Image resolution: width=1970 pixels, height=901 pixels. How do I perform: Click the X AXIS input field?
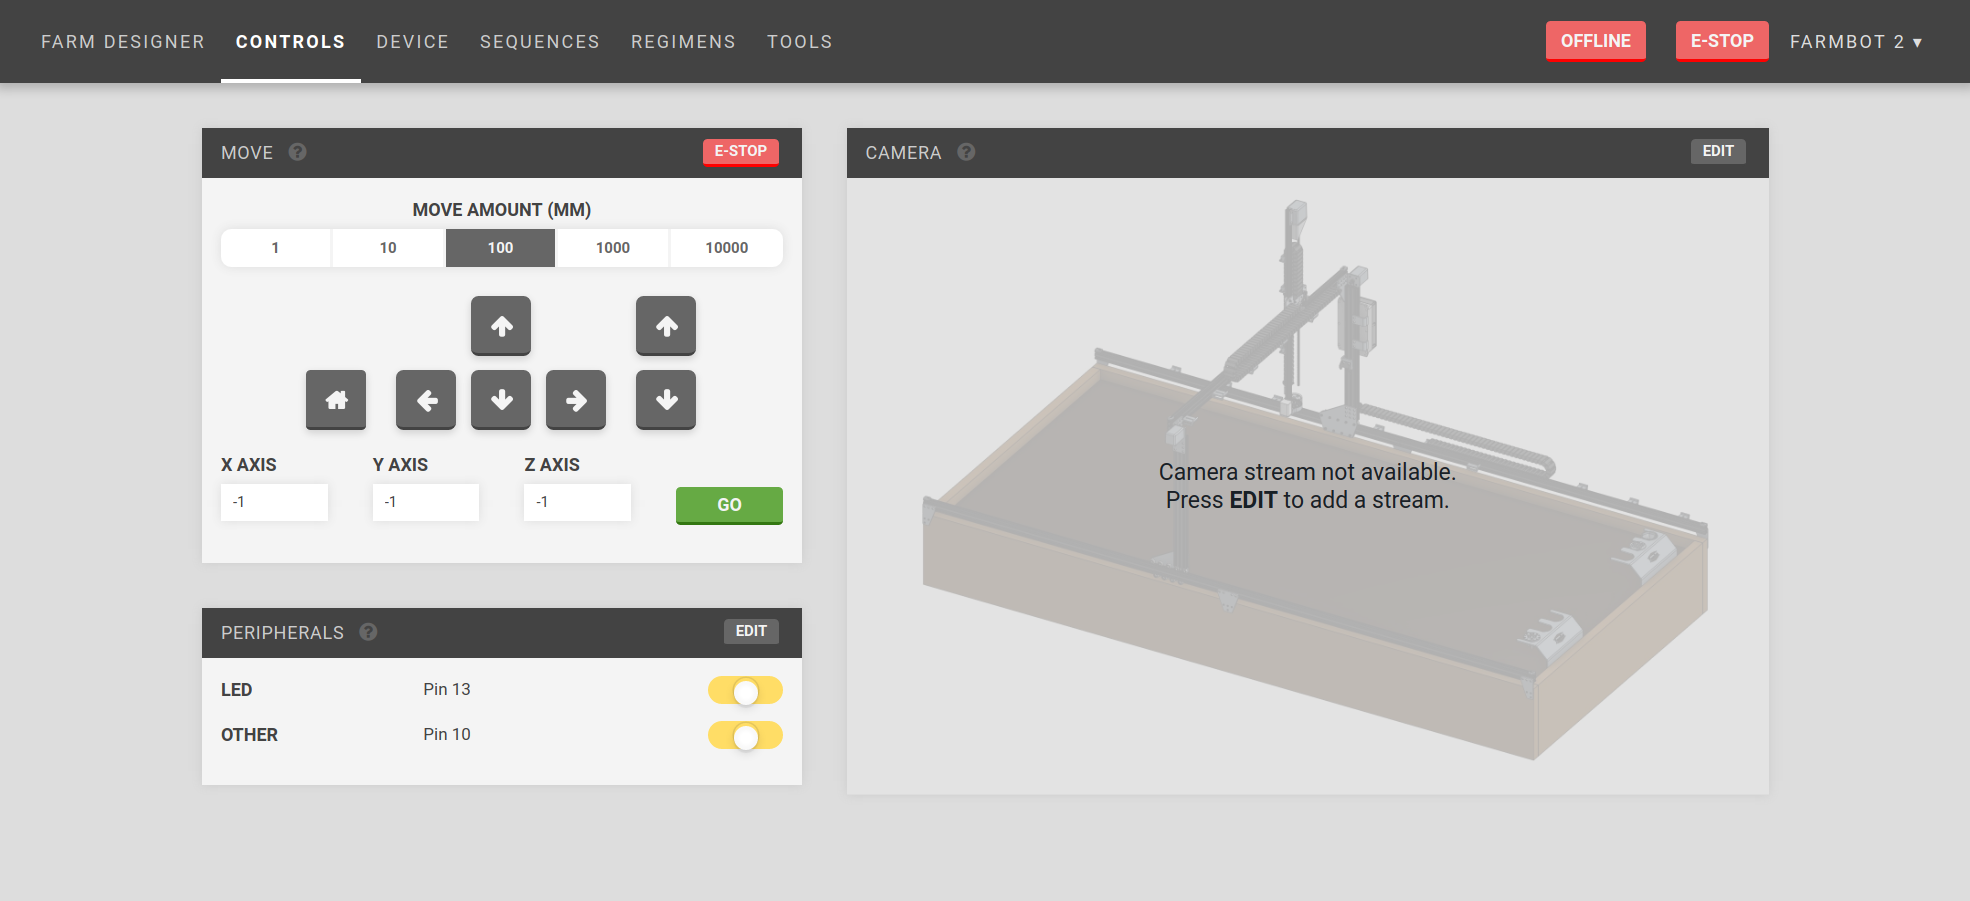coord(274,502)
